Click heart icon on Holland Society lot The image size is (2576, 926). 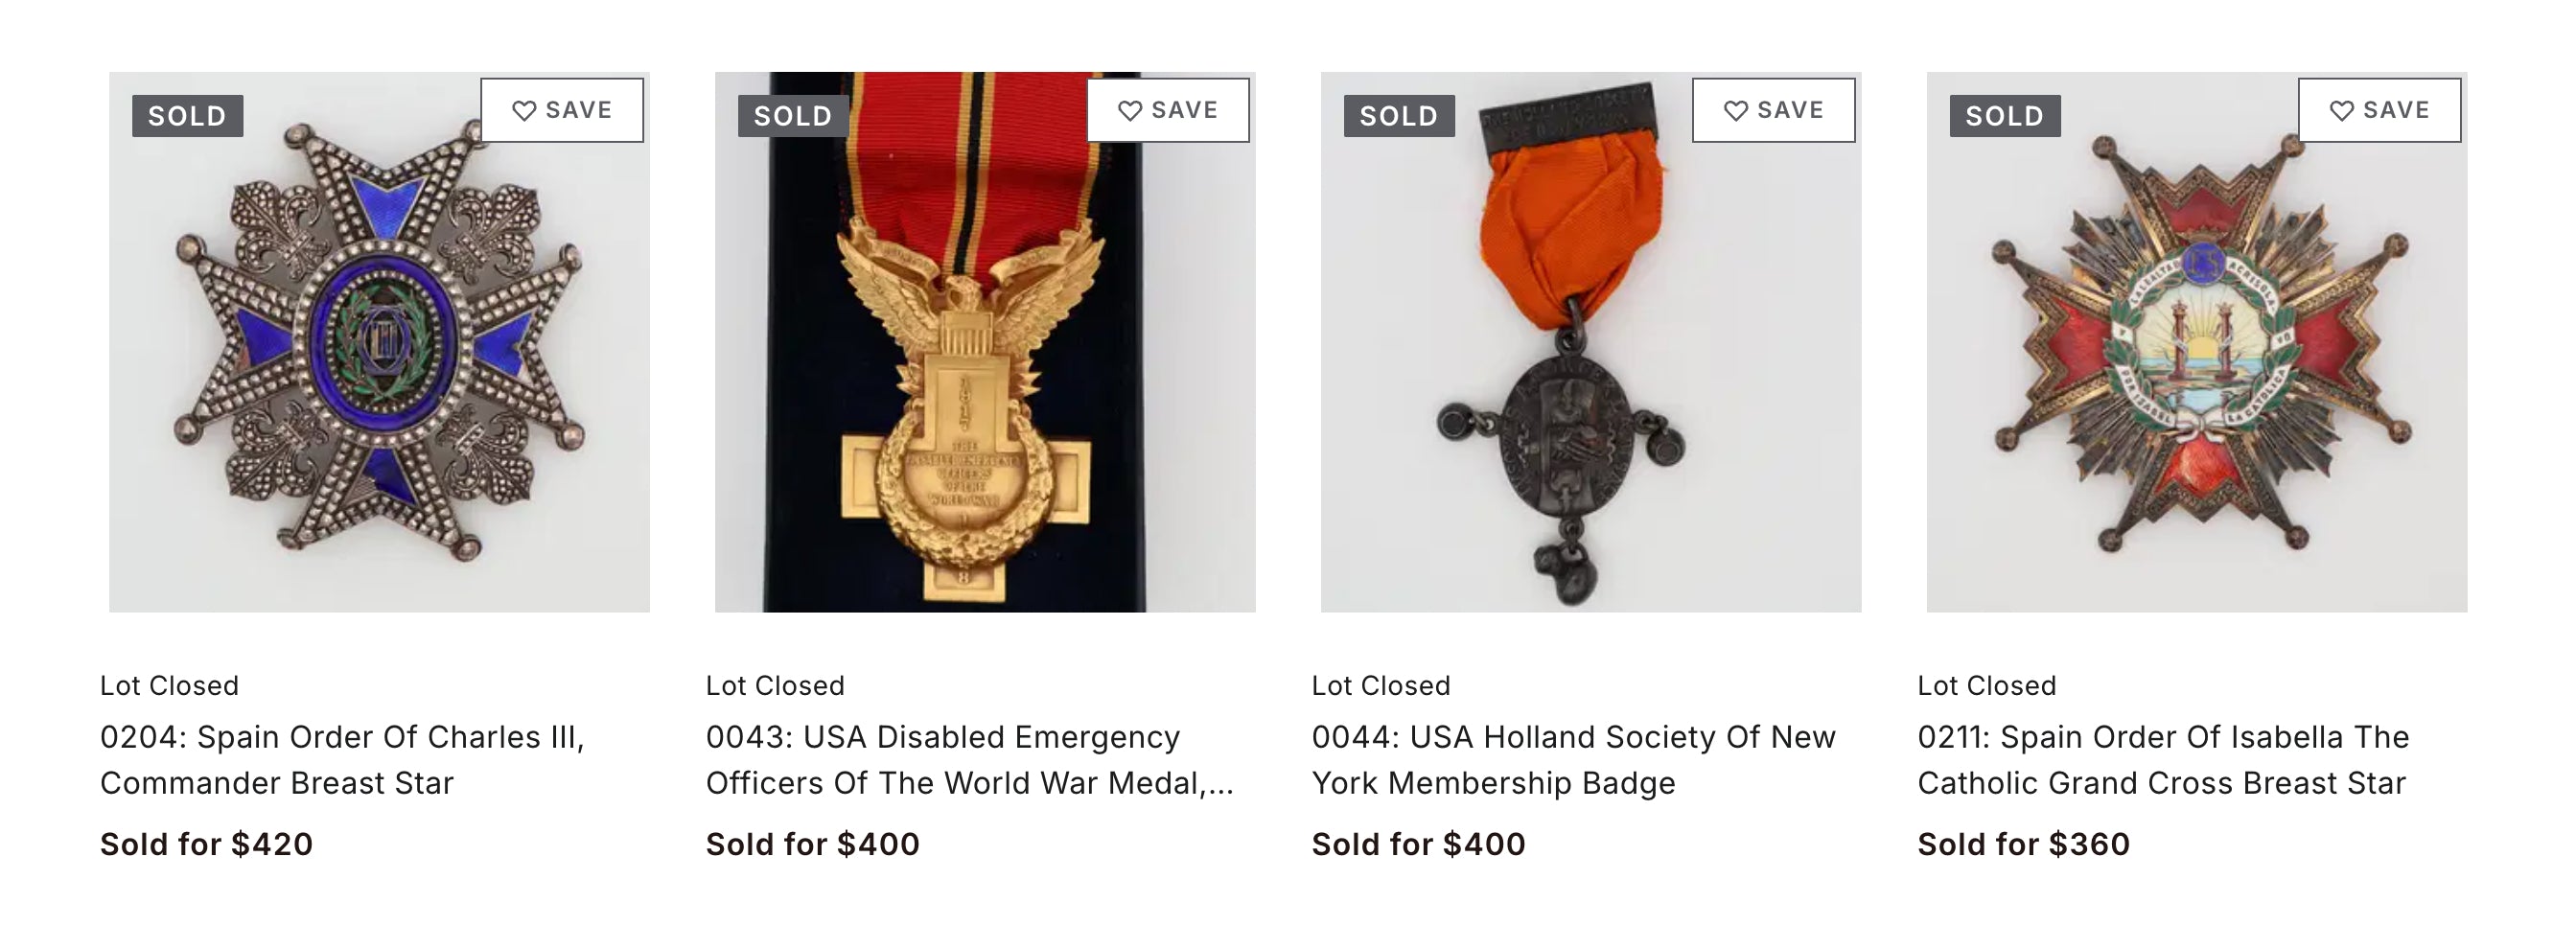pyautogui.click(x=1736, y=111)
